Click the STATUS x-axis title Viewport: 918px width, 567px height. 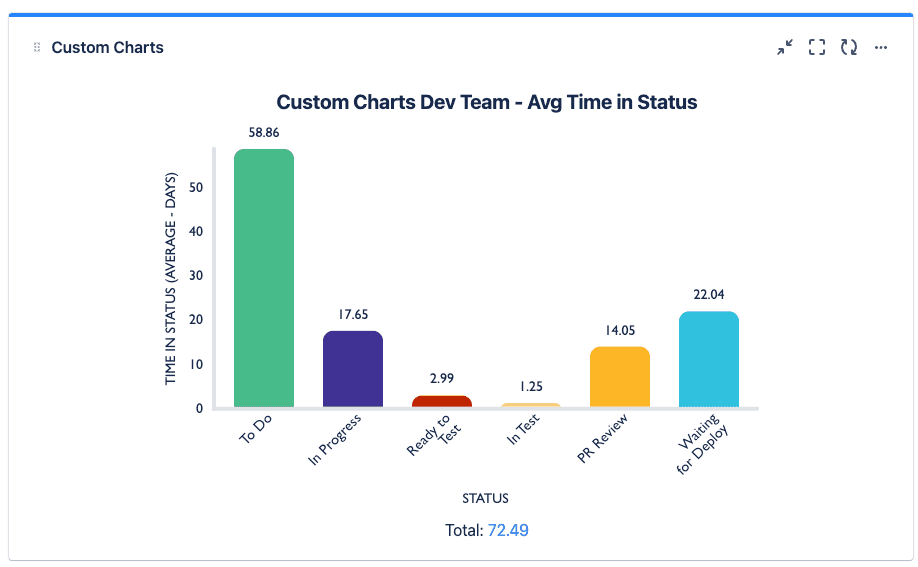[486, 498]
